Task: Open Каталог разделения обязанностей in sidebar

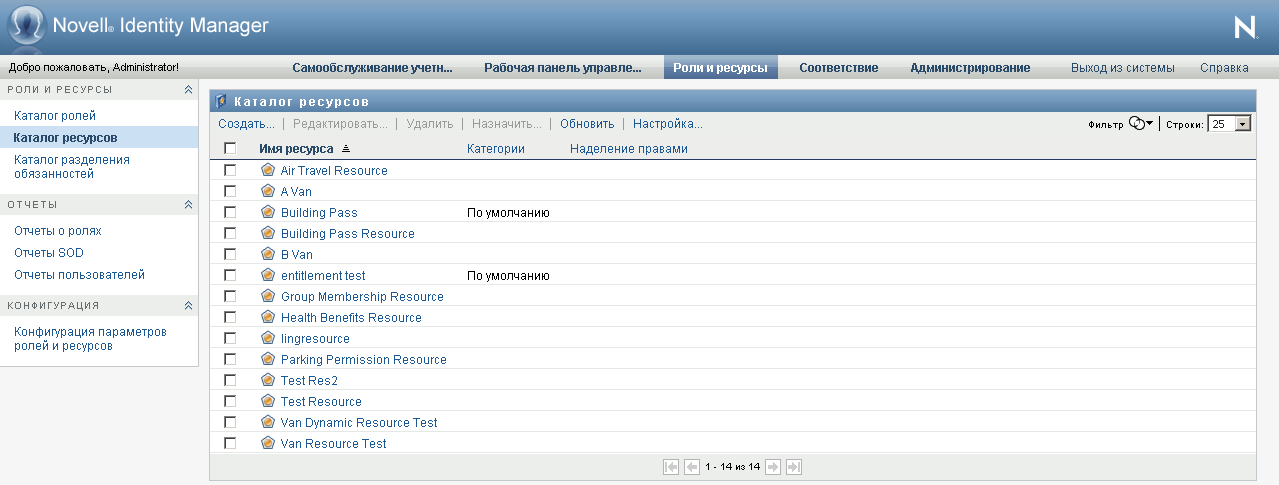Action: 72,166
